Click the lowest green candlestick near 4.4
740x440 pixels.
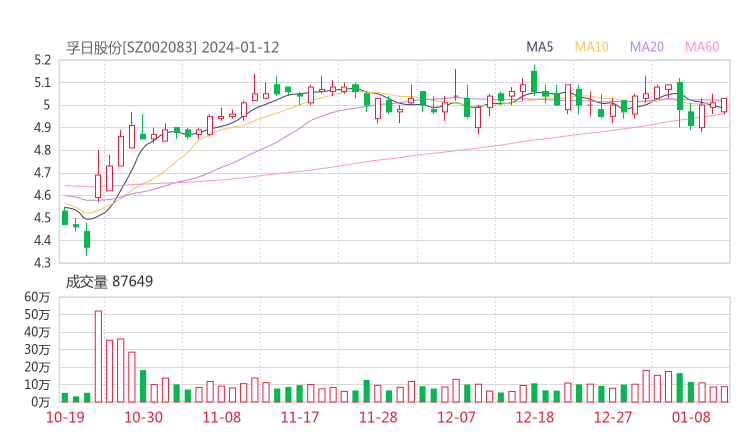(87, 239)
